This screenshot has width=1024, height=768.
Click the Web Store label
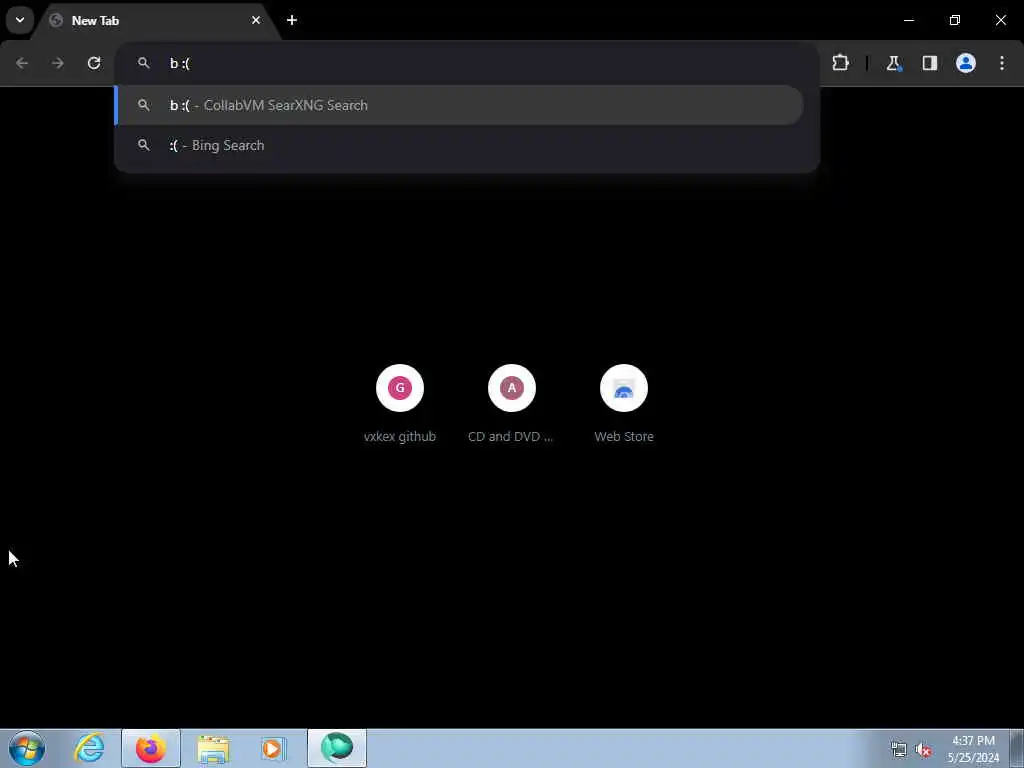point(624,436)
